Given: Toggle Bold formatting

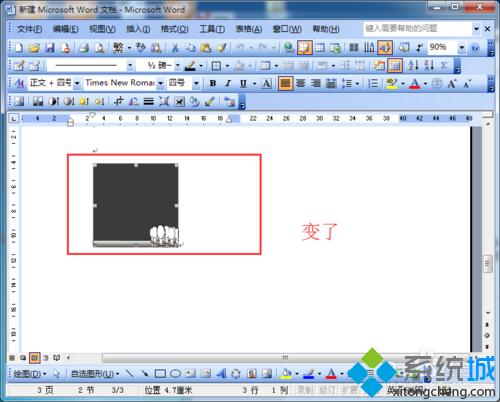Looking at the screenshot, I should 213,84.
